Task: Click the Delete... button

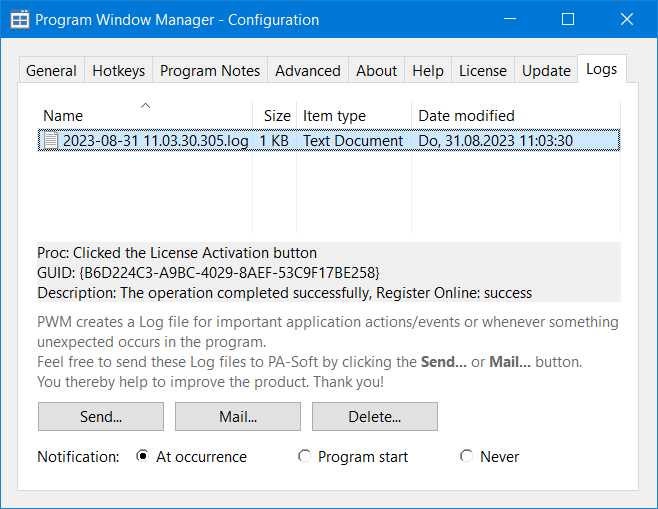Action: point(375,416)
